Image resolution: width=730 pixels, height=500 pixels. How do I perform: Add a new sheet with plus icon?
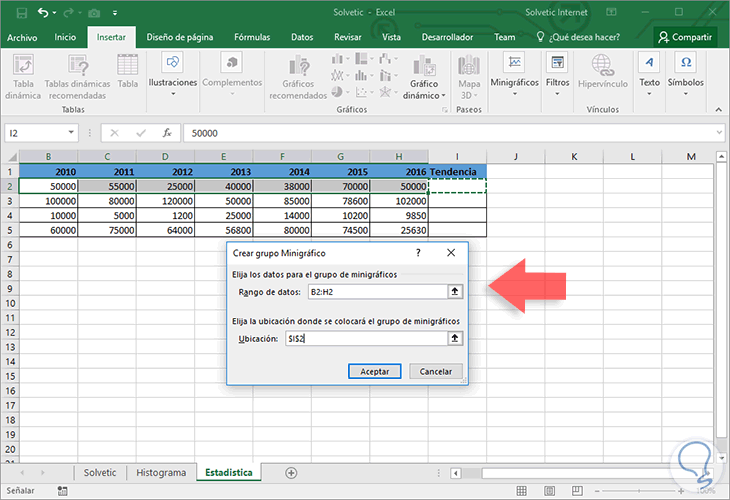point(291,472)
